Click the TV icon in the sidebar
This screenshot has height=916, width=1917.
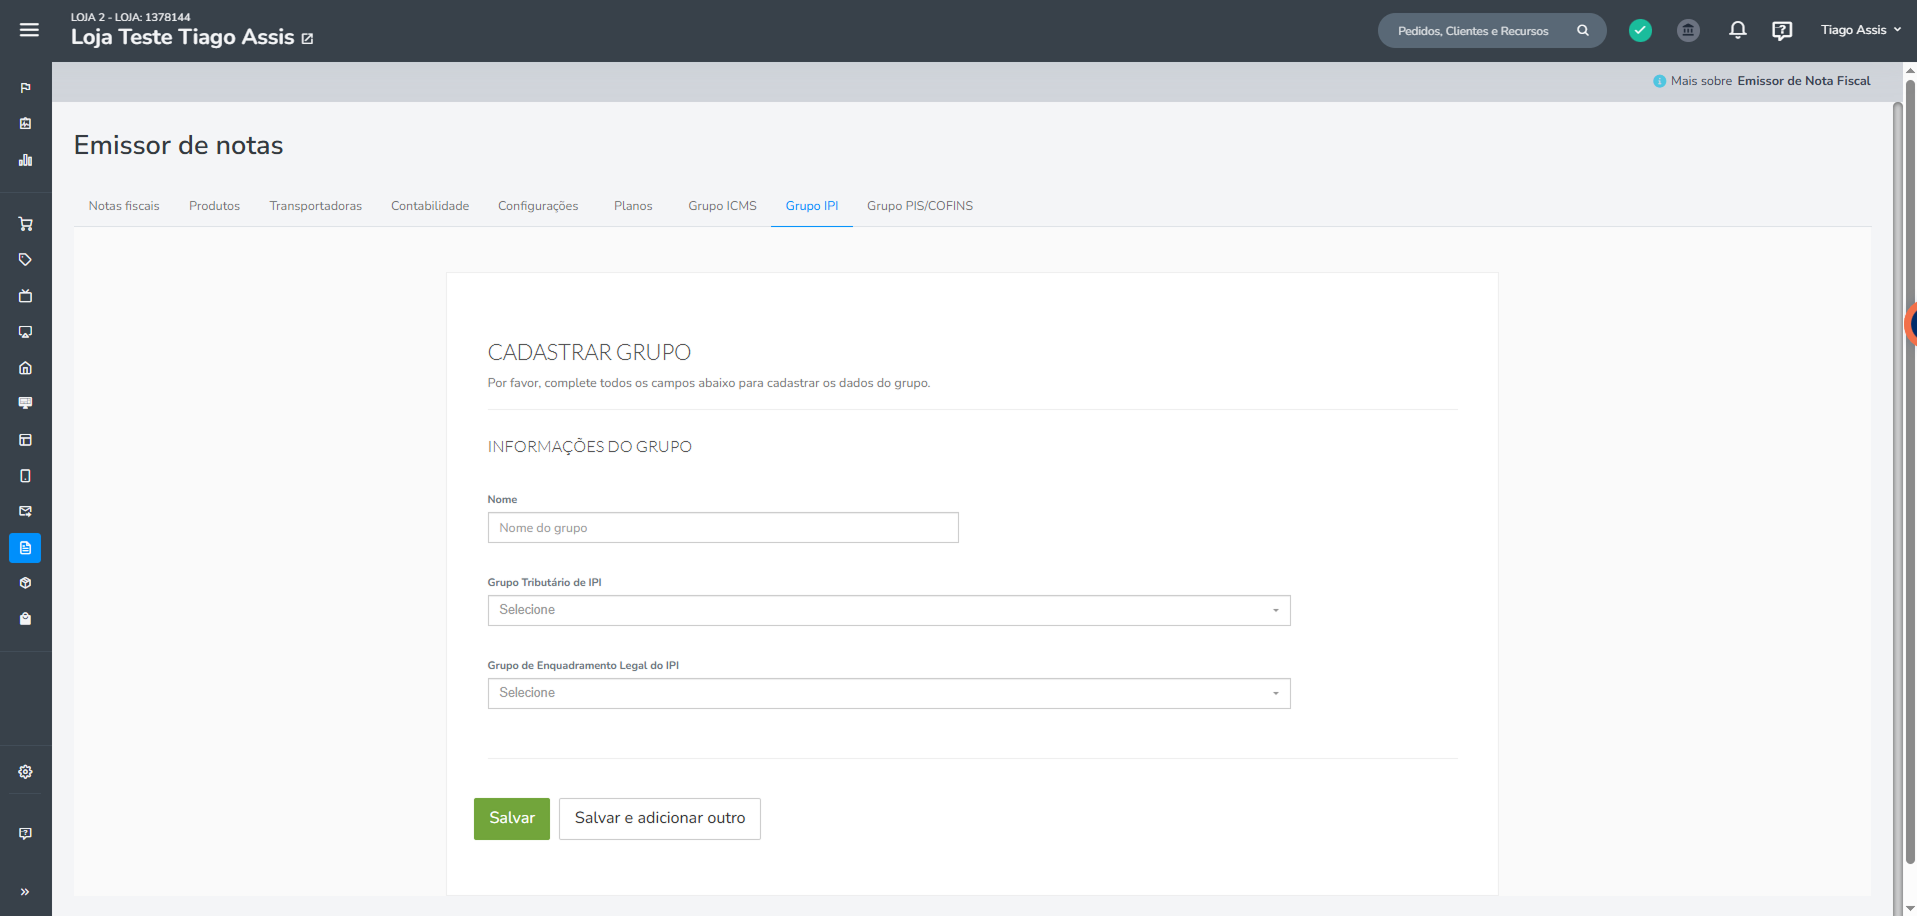pos(26,296)
